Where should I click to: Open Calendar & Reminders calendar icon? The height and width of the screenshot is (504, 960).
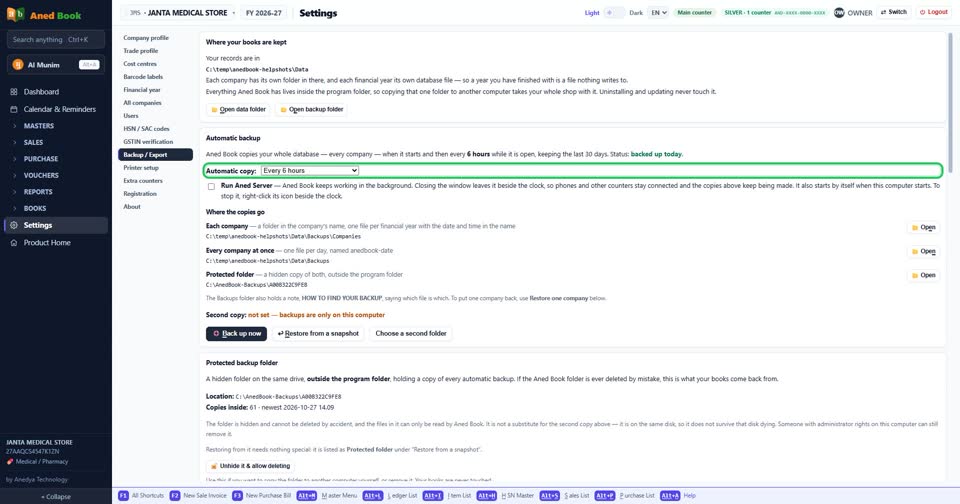tap(13, 109)
